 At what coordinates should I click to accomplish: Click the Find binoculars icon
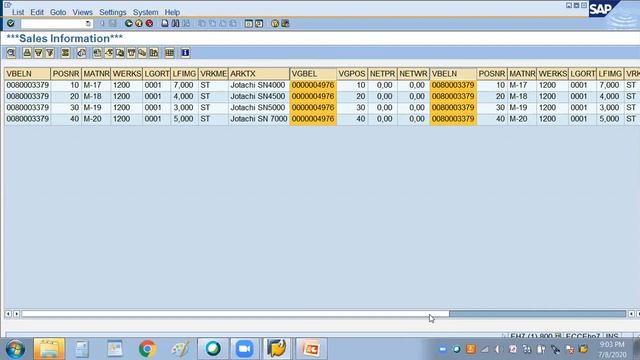175,24
